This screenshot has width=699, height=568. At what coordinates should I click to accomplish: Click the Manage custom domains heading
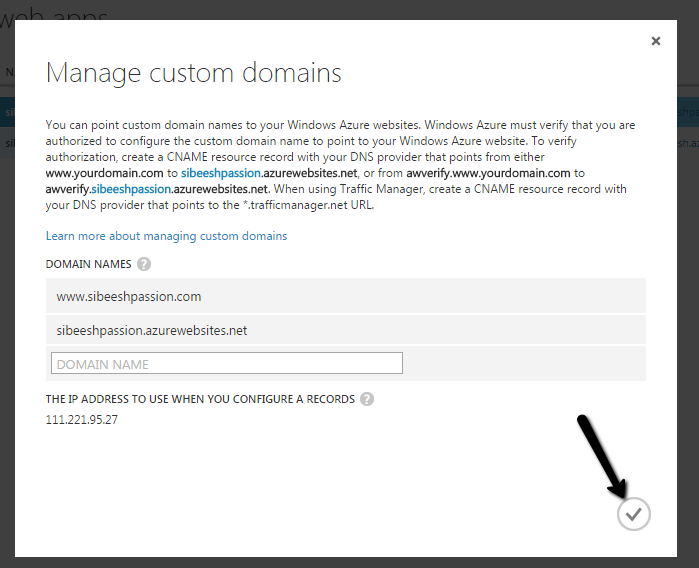click(x=193, y=73)
